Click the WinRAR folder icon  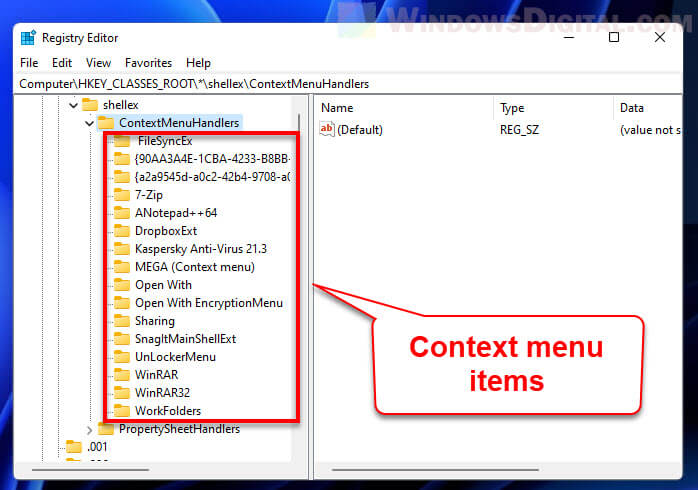click(x=122, y=375)
